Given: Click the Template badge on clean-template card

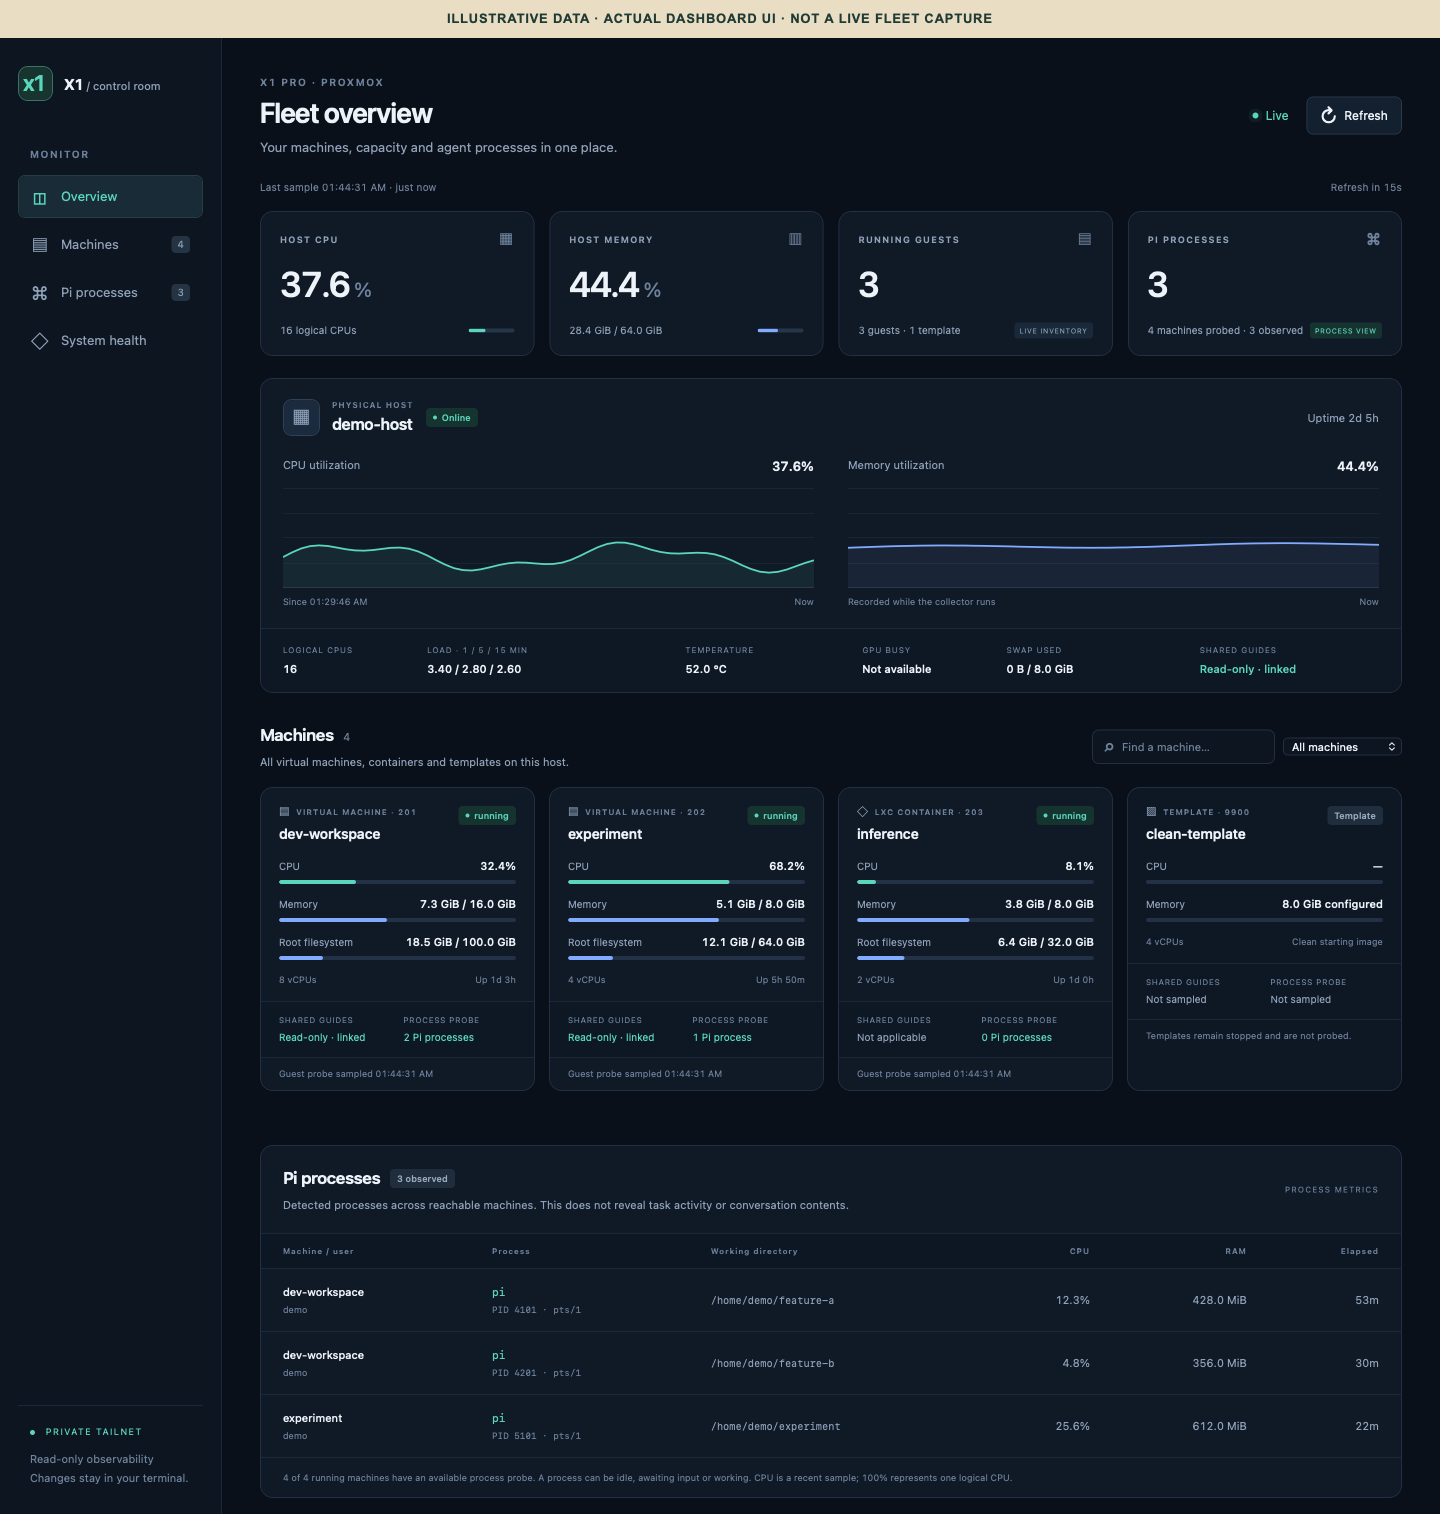Looking at the screenshot, I should tap(1355, 816).
